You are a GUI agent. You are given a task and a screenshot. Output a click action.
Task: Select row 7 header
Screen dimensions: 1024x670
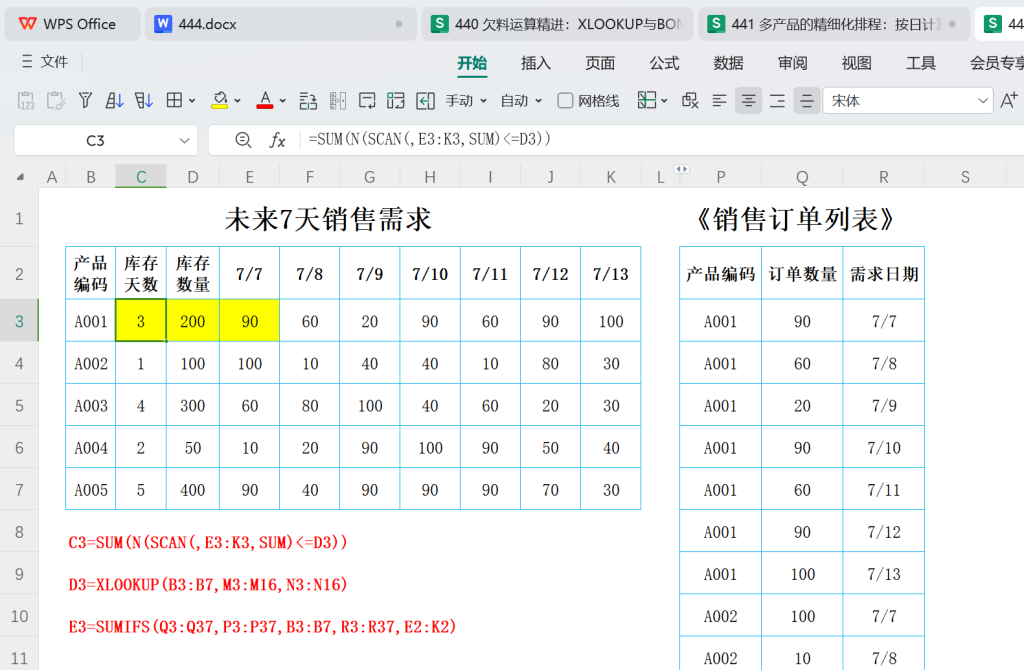(19, 490)
